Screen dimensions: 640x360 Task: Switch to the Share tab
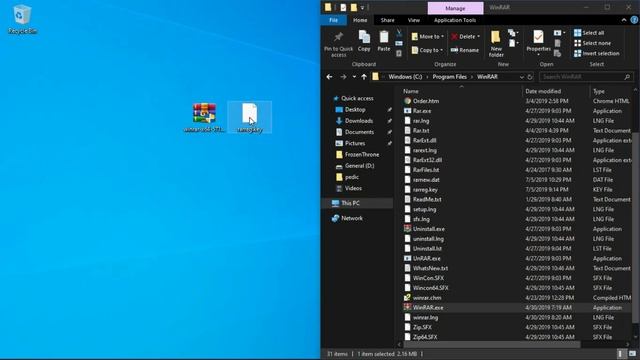[387, 20]
